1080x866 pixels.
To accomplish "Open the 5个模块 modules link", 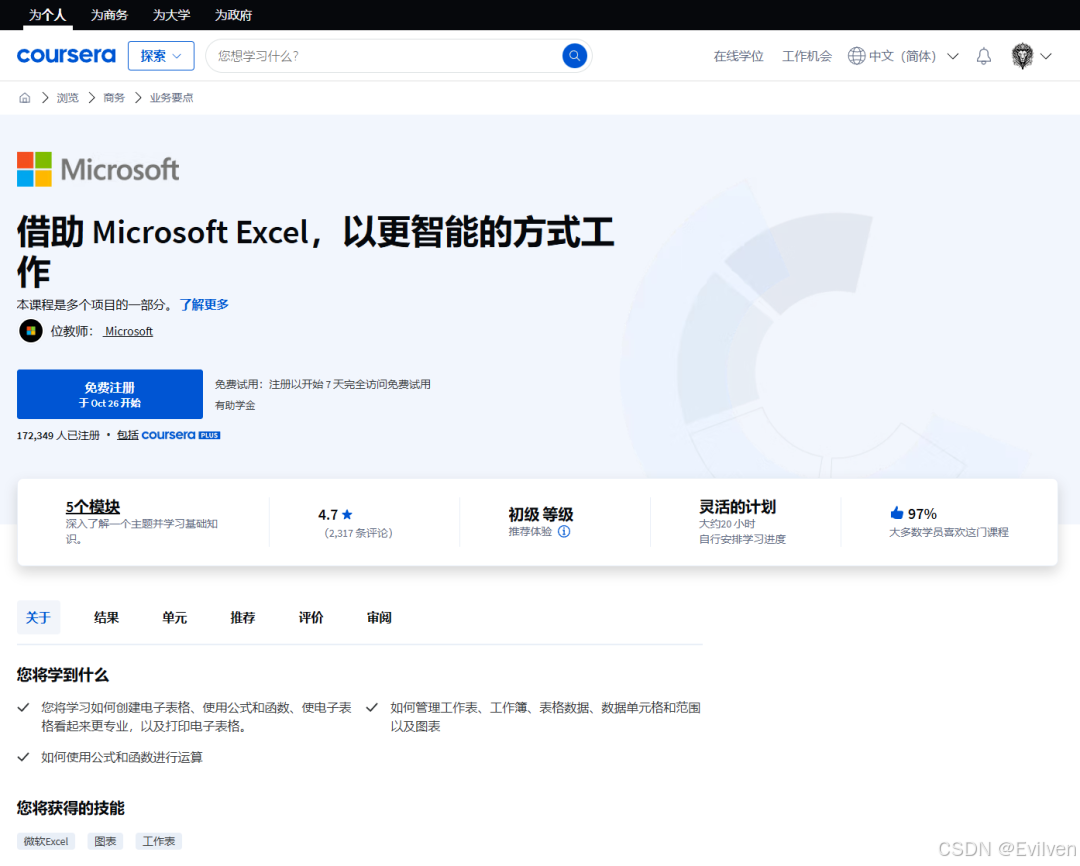I will 92,507.
